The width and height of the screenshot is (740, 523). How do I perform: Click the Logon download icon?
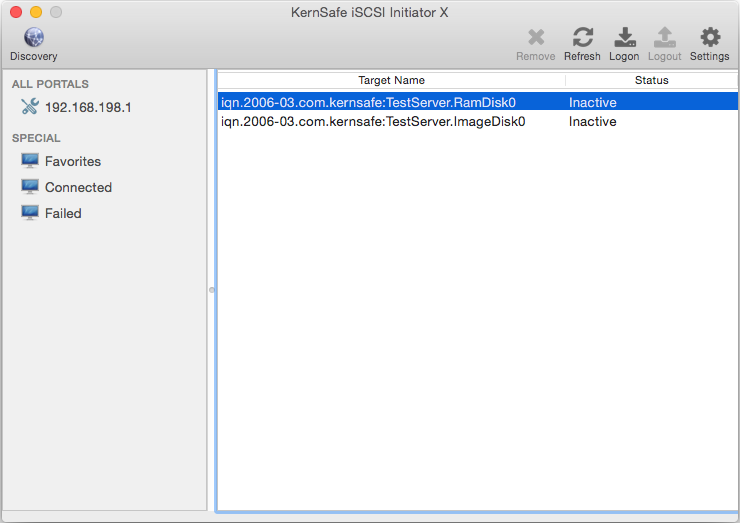point(625,37)
